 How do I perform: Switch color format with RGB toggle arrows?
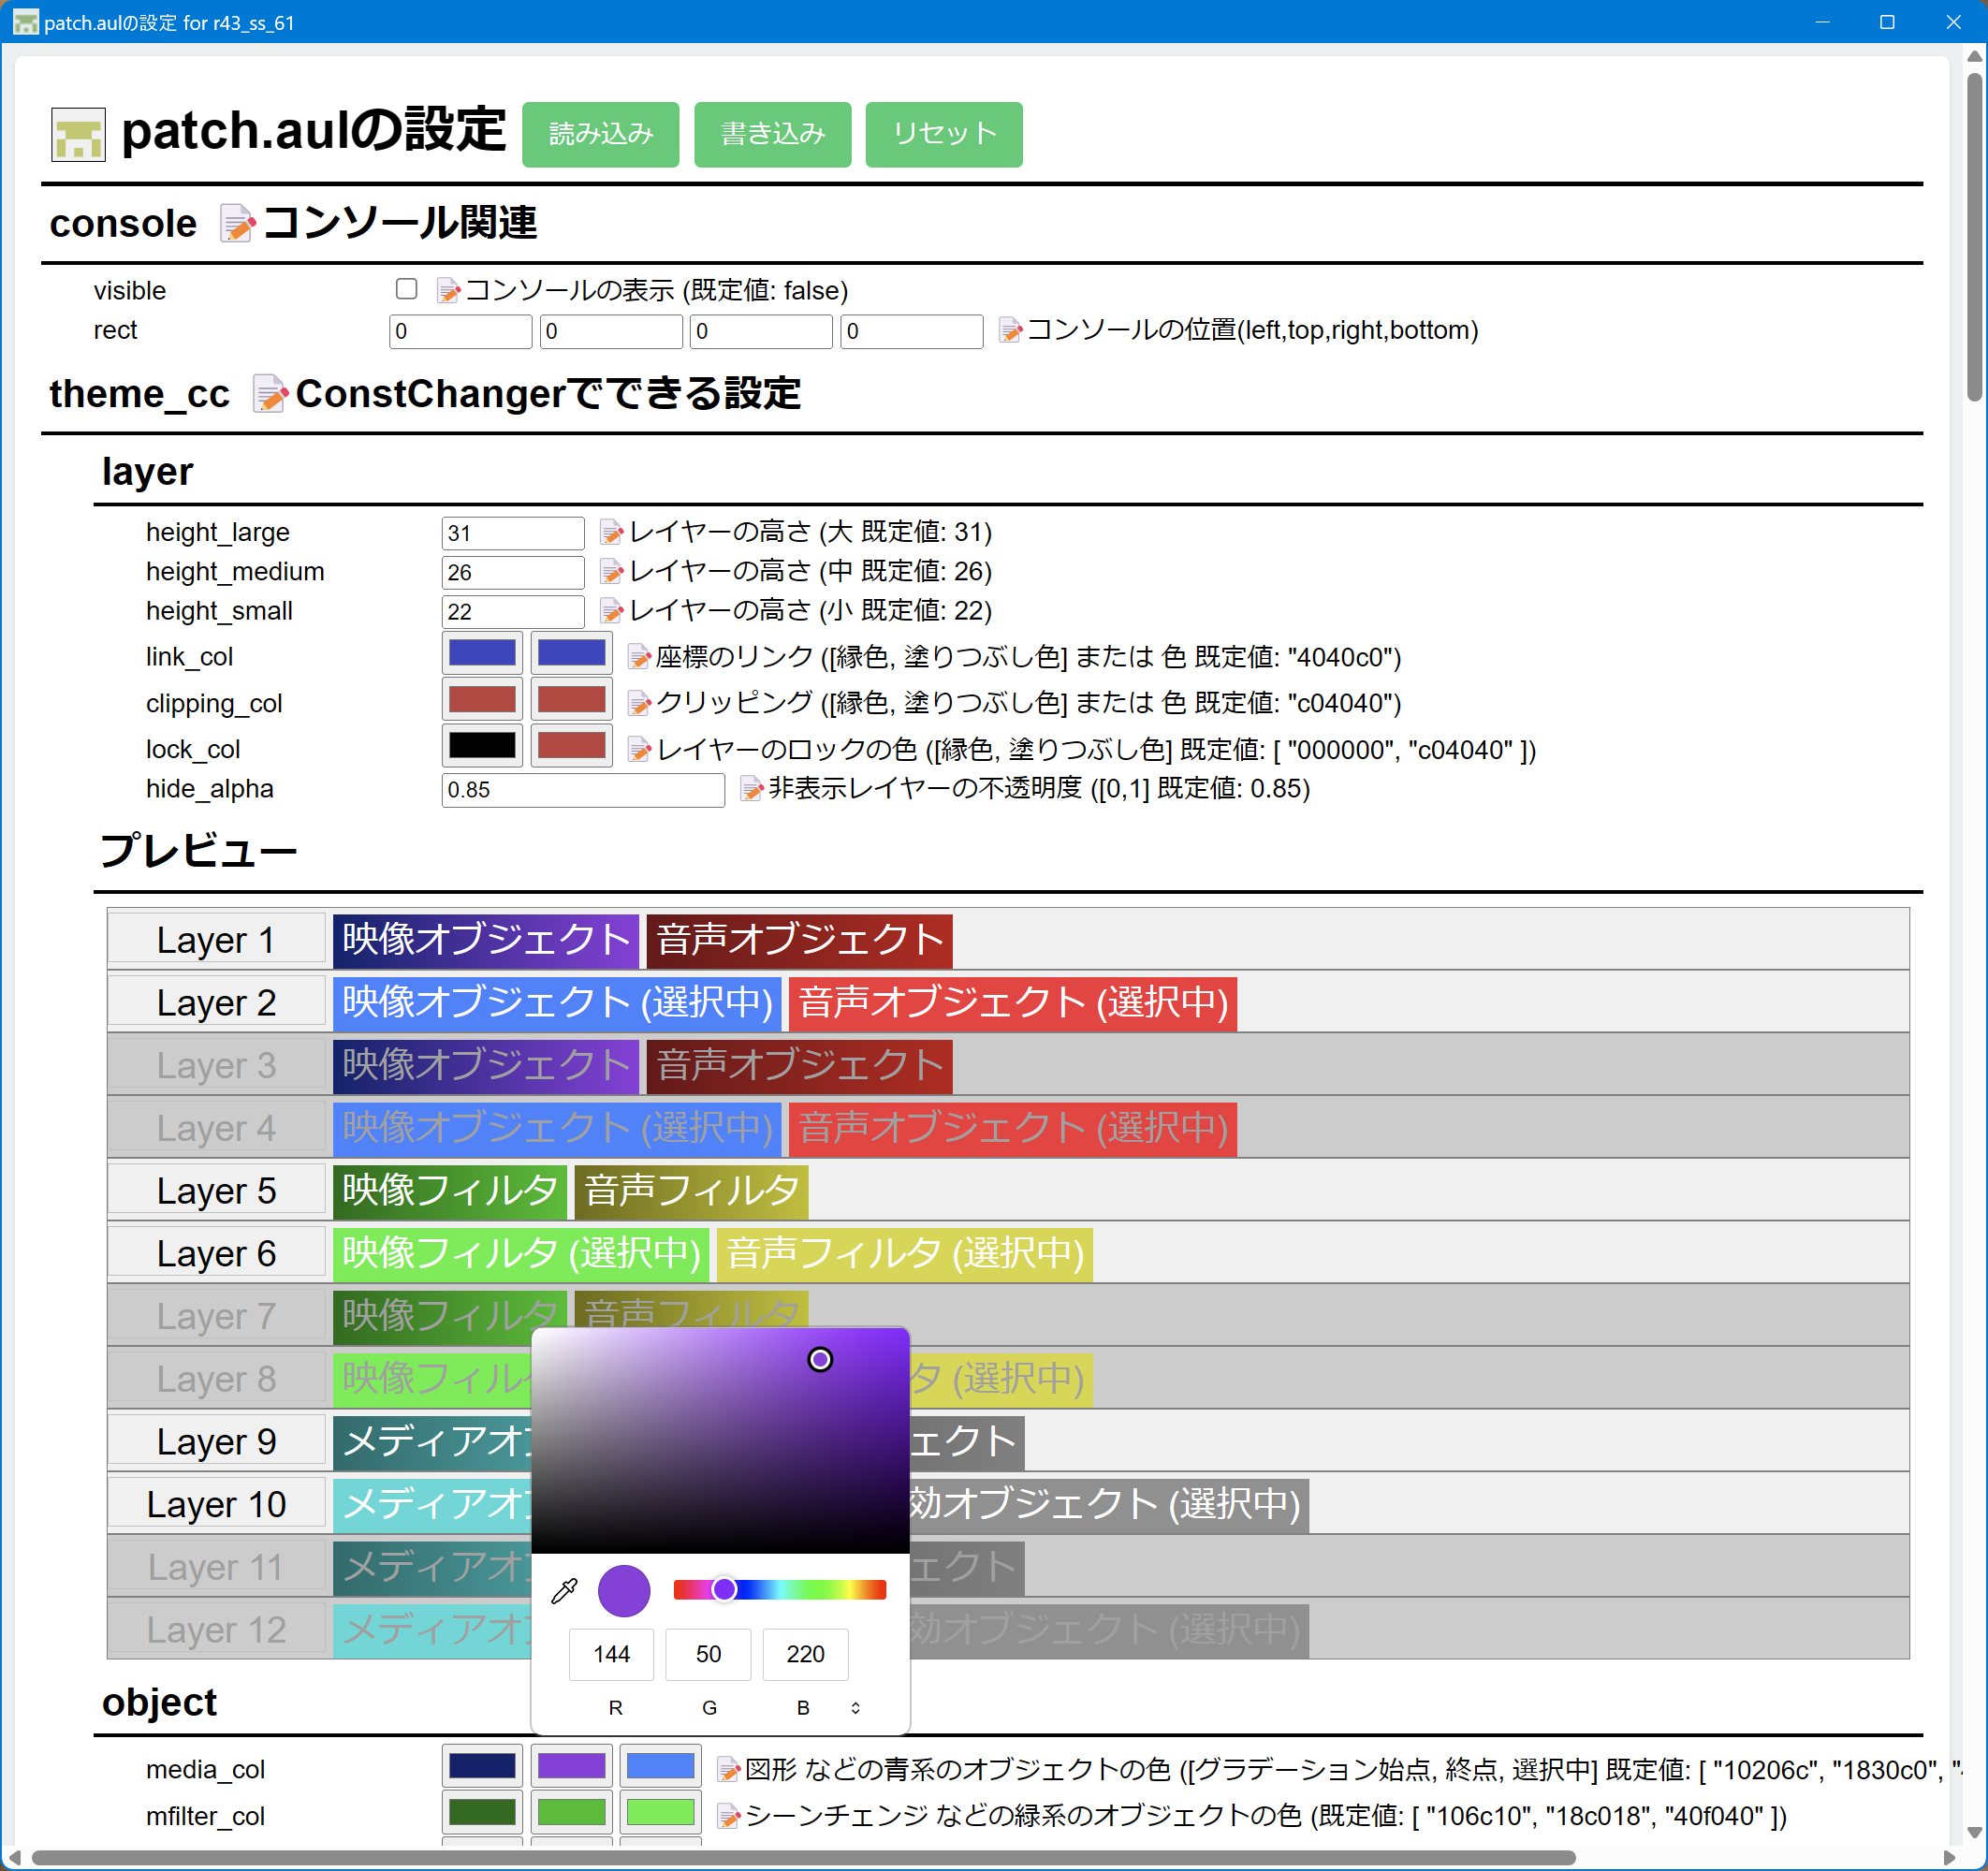pos(855,1708)
